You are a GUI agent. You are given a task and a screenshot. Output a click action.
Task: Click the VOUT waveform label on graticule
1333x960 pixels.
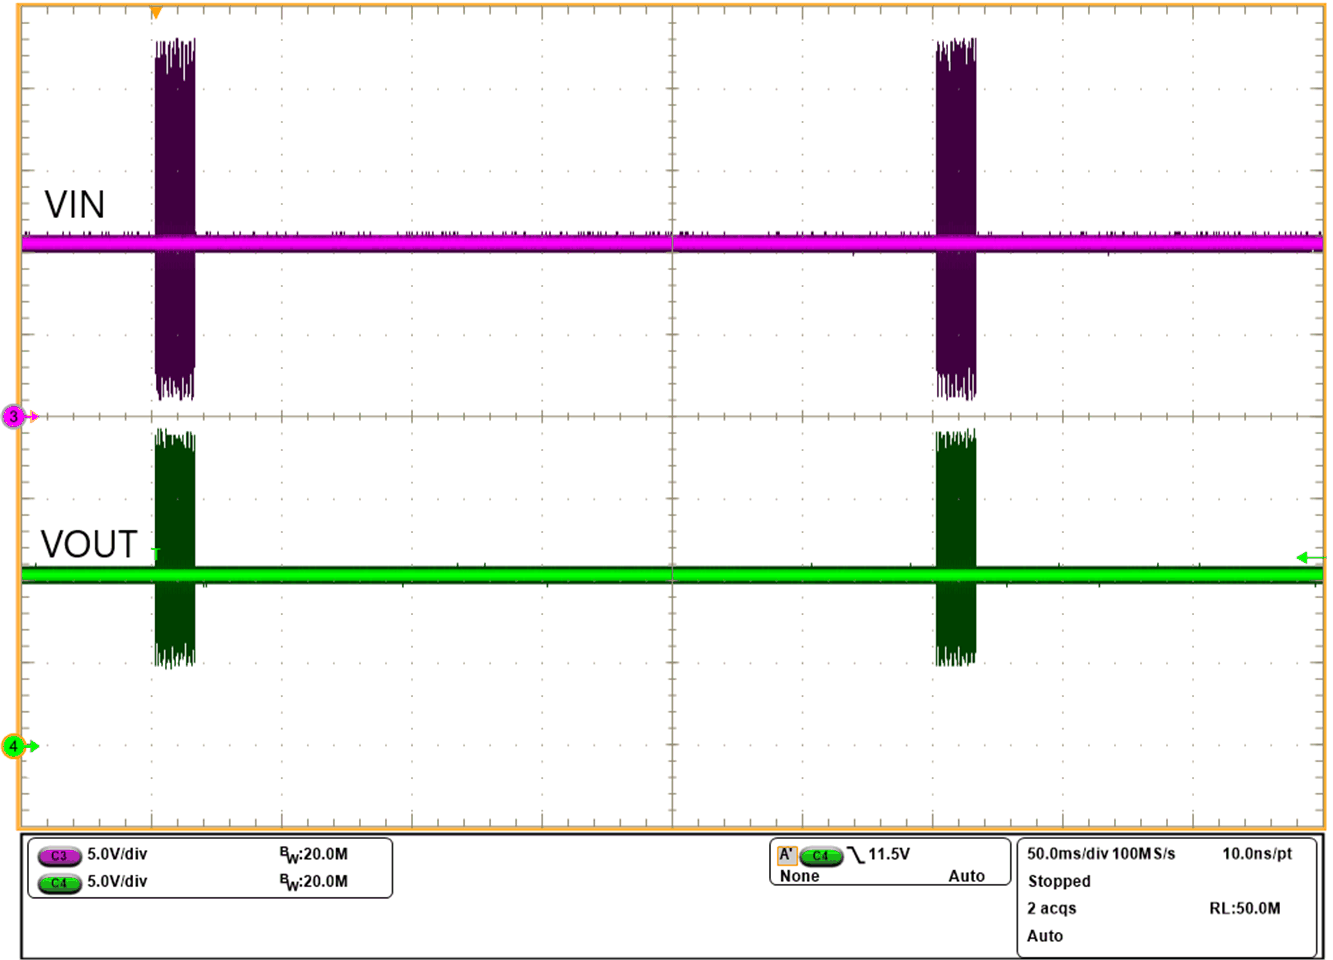(91, 545)
